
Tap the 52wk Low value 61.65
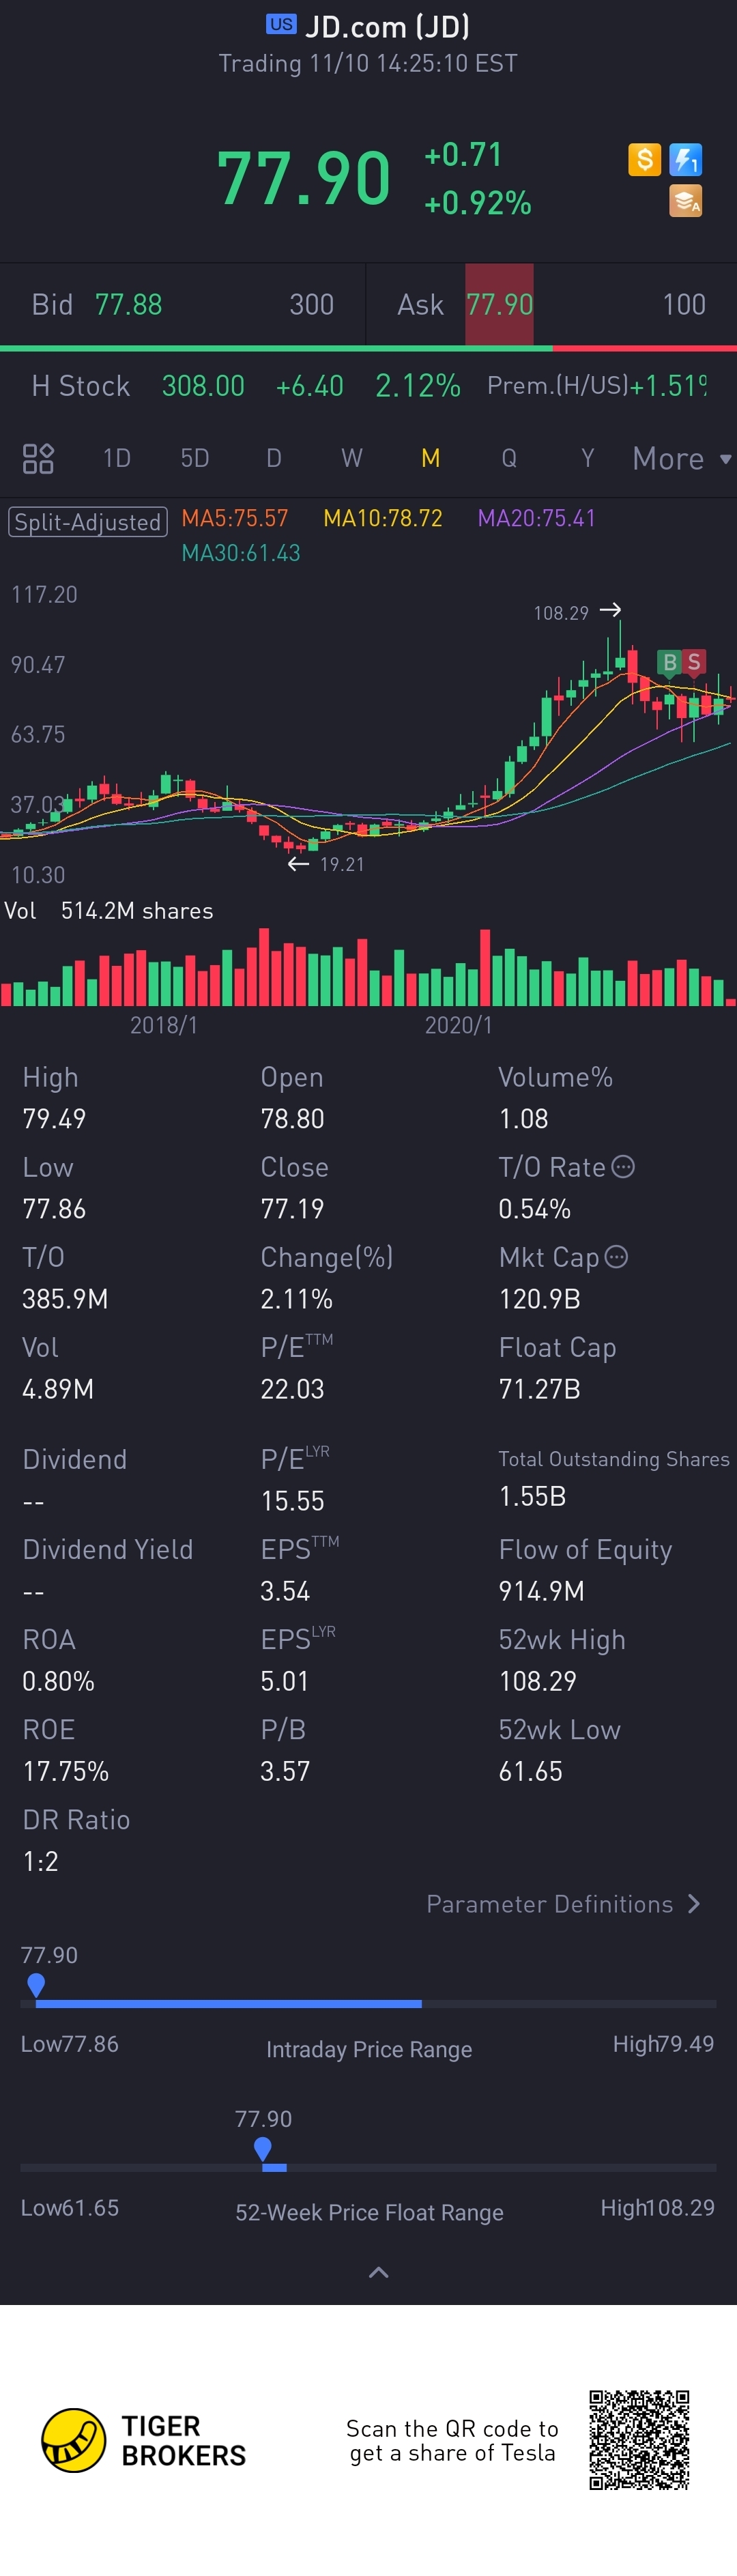(530, 1771)
